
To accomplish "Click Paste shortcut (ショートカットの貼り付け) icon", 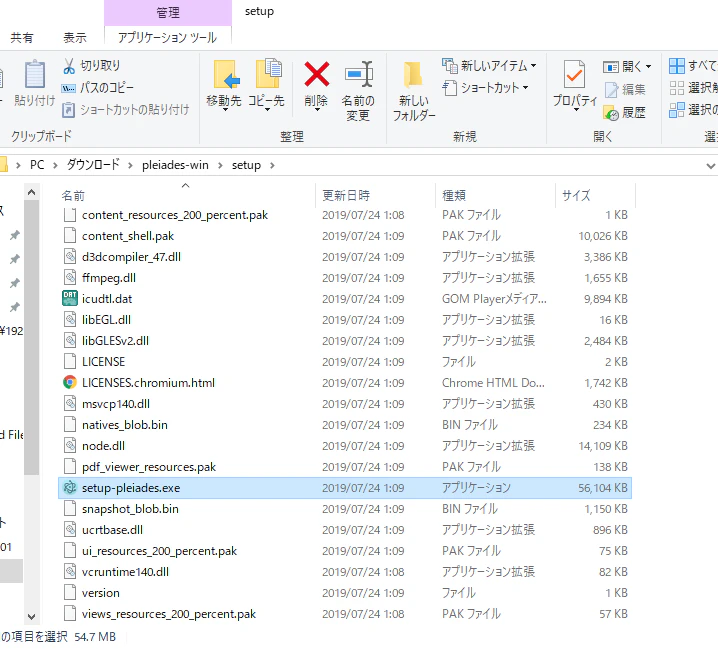I will pos(68,110).
